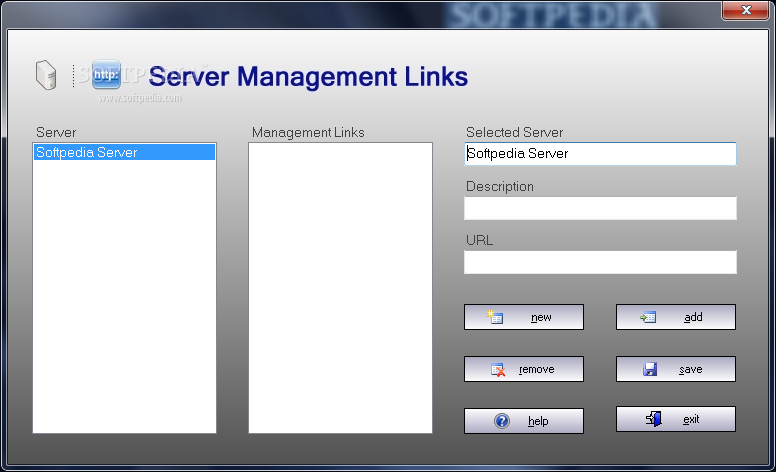Click the blue http: icon in header
The height and width of the screenshot is (472, 776).
[x=106, y=74]
